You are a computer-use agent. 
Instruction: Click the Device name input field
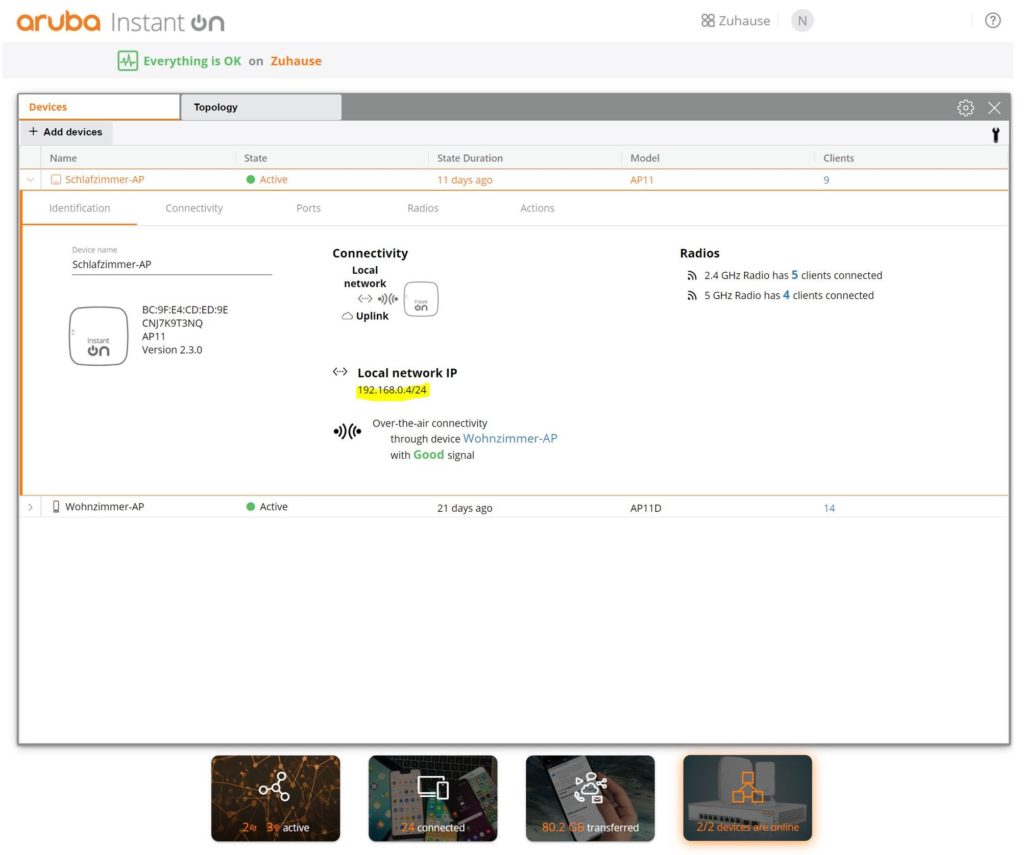coord(172,265)
